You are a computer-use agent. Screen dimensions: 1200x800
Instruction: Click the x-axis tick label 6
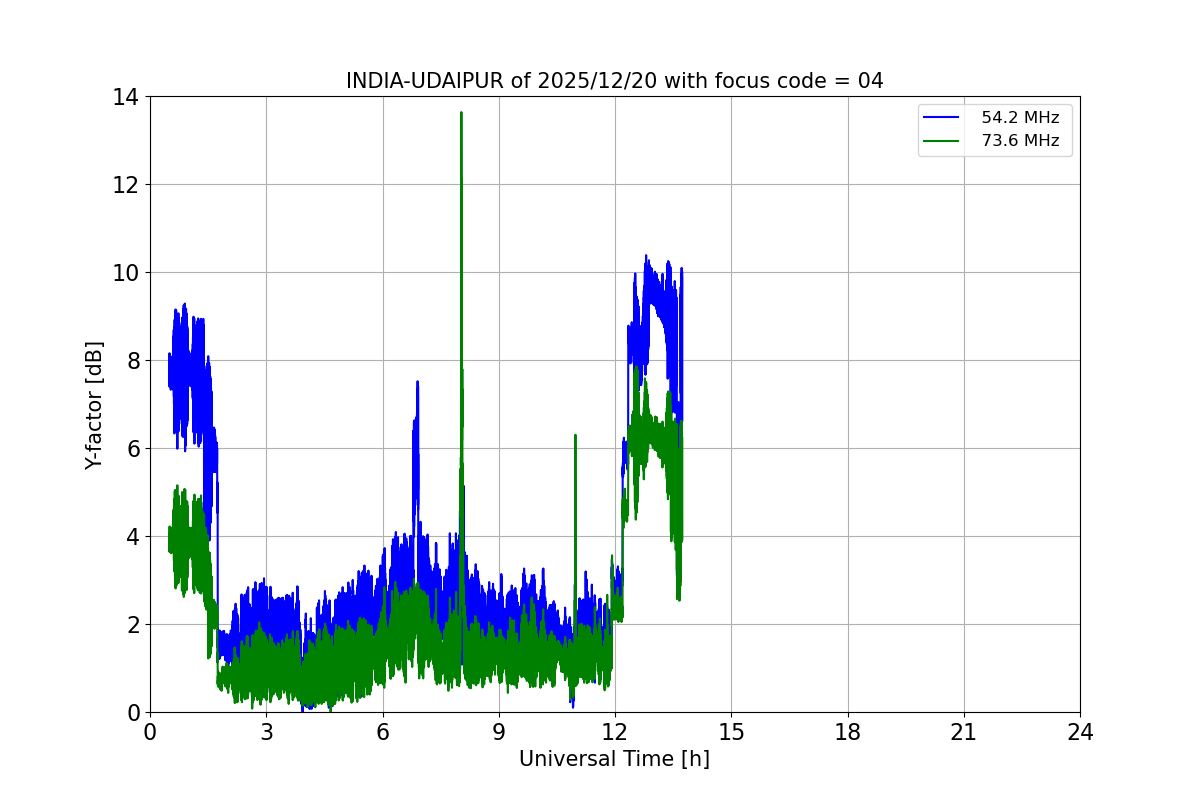tap(383, 732)
